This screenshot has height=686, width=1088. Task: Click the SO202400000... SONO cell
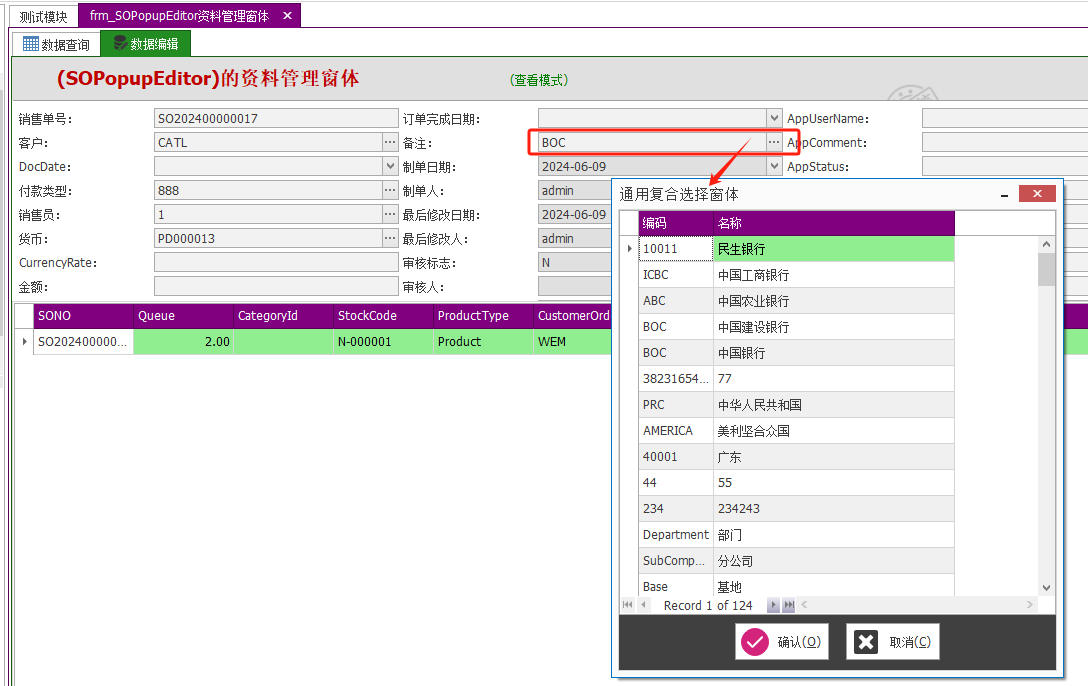(83, 341)
